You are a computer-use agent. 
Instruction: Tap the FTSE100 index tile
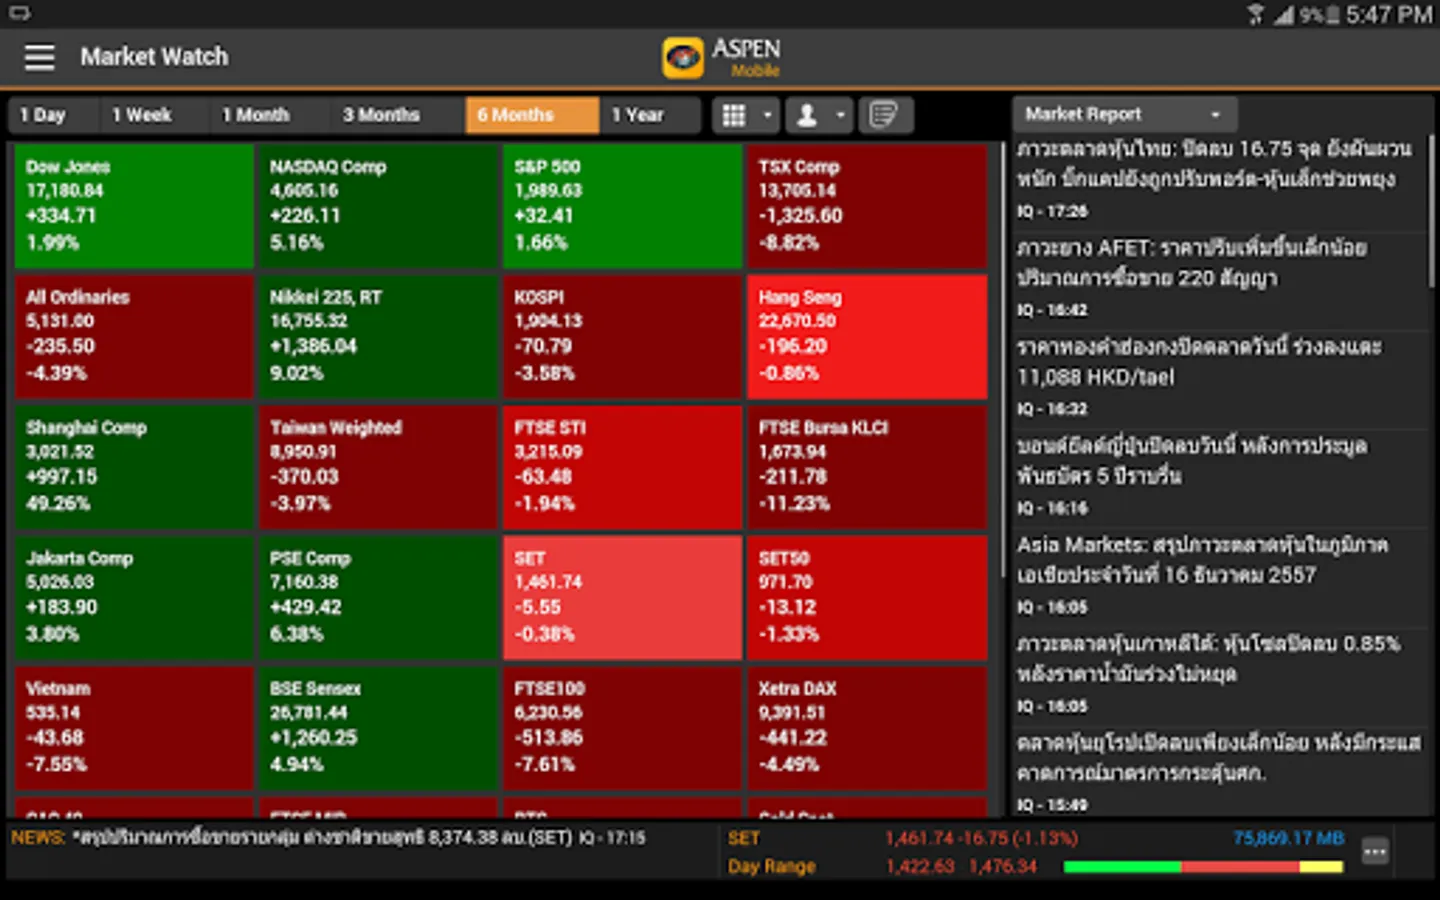[x=622, y=728]
